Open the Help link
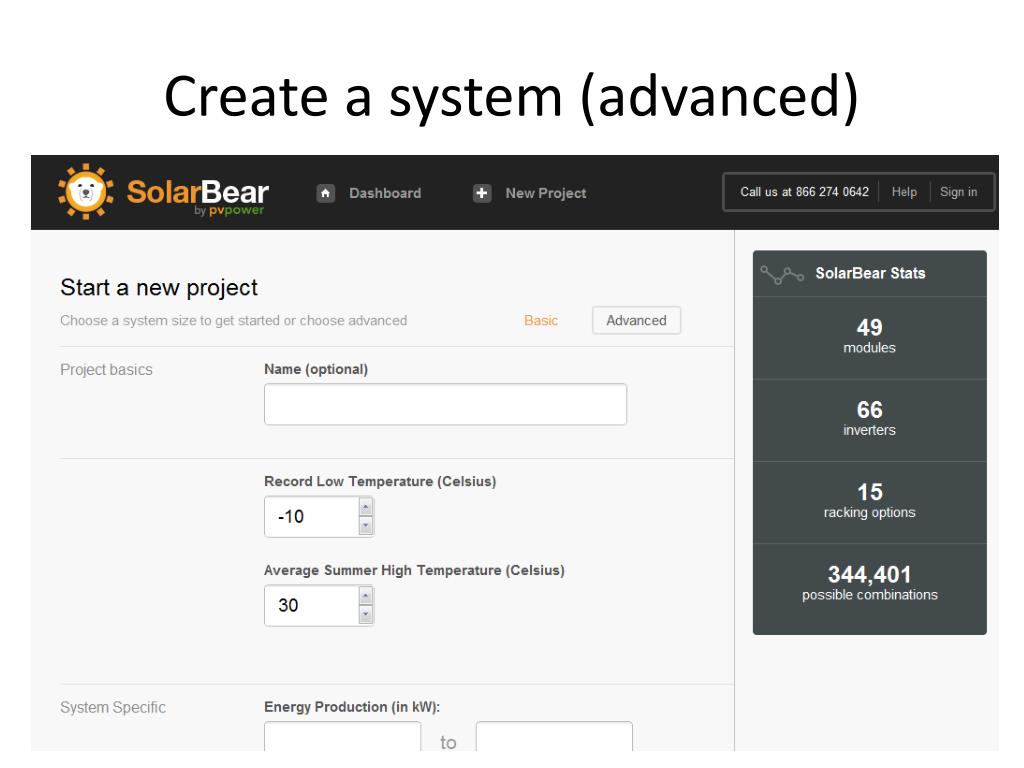 pos(904,192)
